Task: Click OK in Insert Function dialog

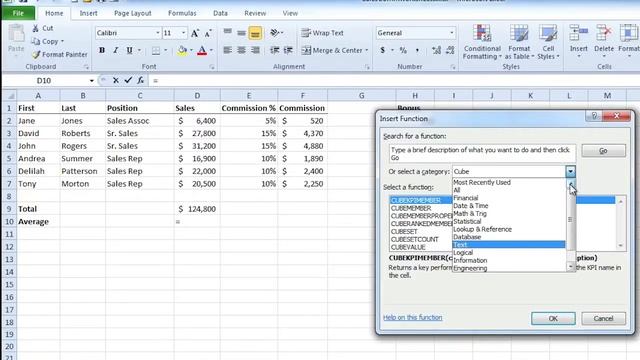Action: [x=553, y=318]
